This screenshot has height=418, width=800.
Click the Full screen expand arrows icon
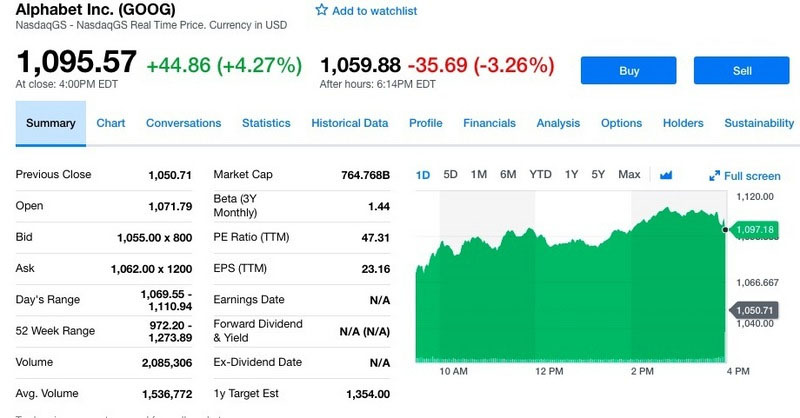pyautogui.click(x=715, y=176)
